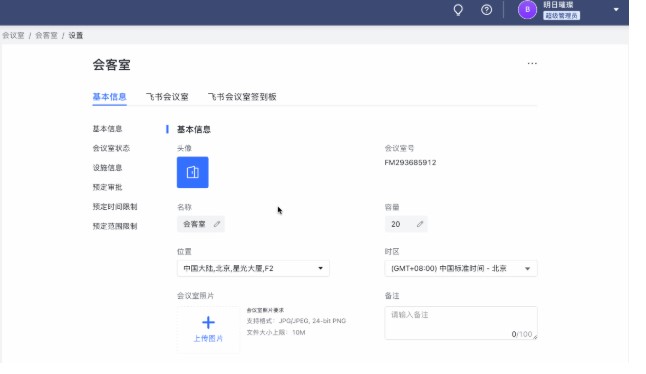Screen dimensions: 646x374
Task: Open the three-dot more options menu
Action: tap(532, 63)
